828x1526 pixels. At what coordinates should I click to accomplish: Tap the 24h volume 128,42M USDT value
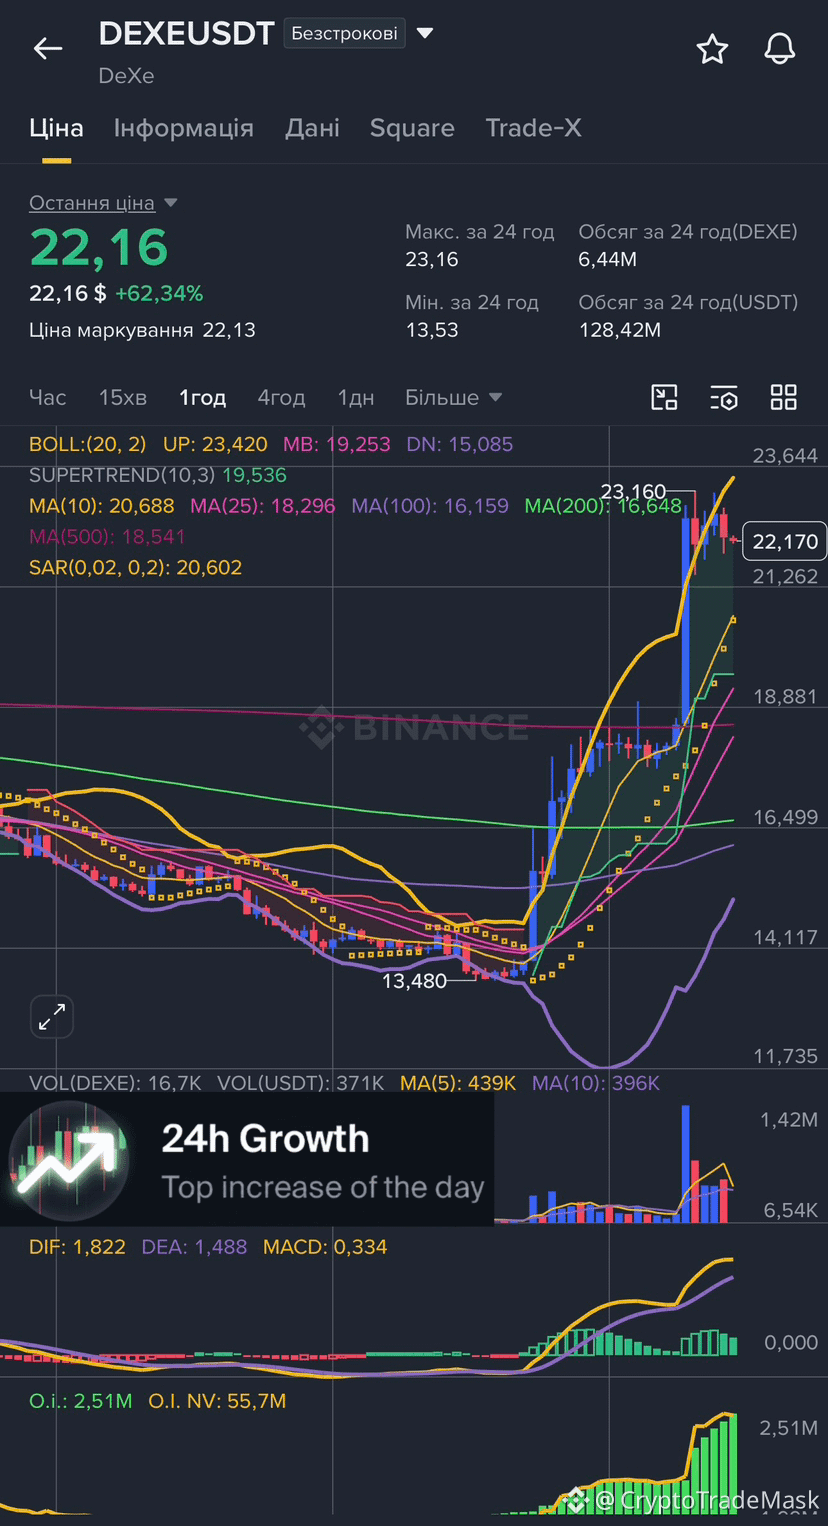click(x=620, y=330)
